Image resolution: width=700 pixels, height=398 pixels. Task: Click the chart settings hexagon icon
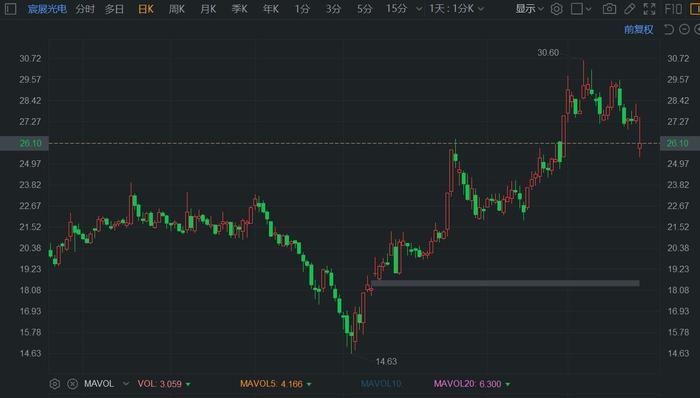tap(556, 8)
